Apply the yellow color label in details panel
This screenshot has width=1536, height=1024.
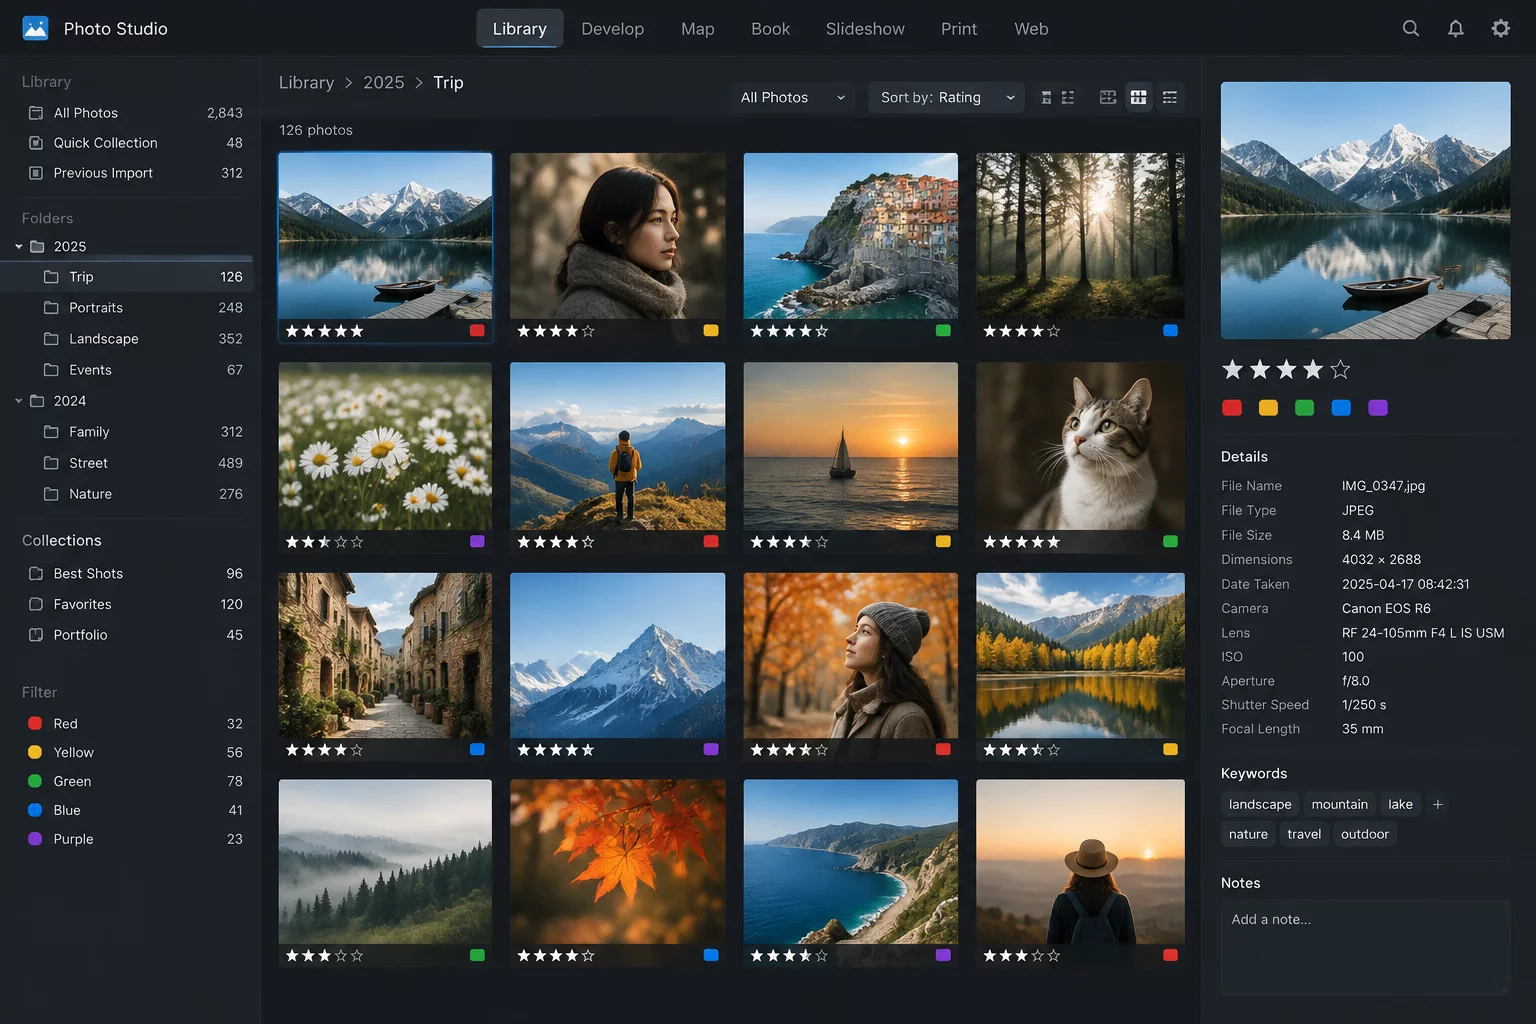click(x=1268, y=407)
